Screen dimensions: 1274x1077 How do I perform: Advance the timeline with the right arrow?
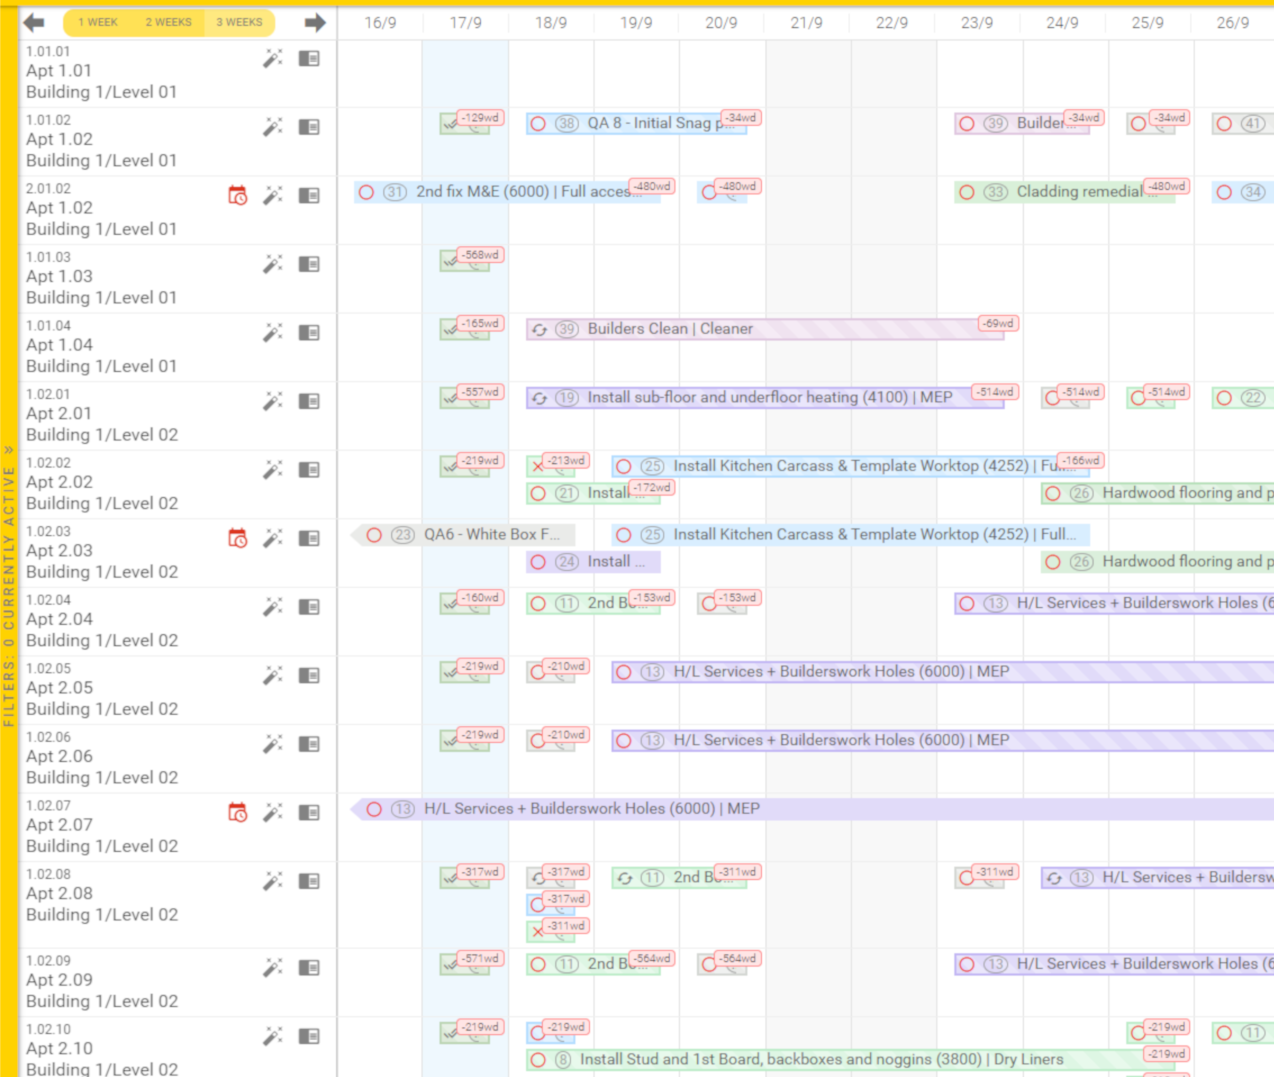coord(313,21)
